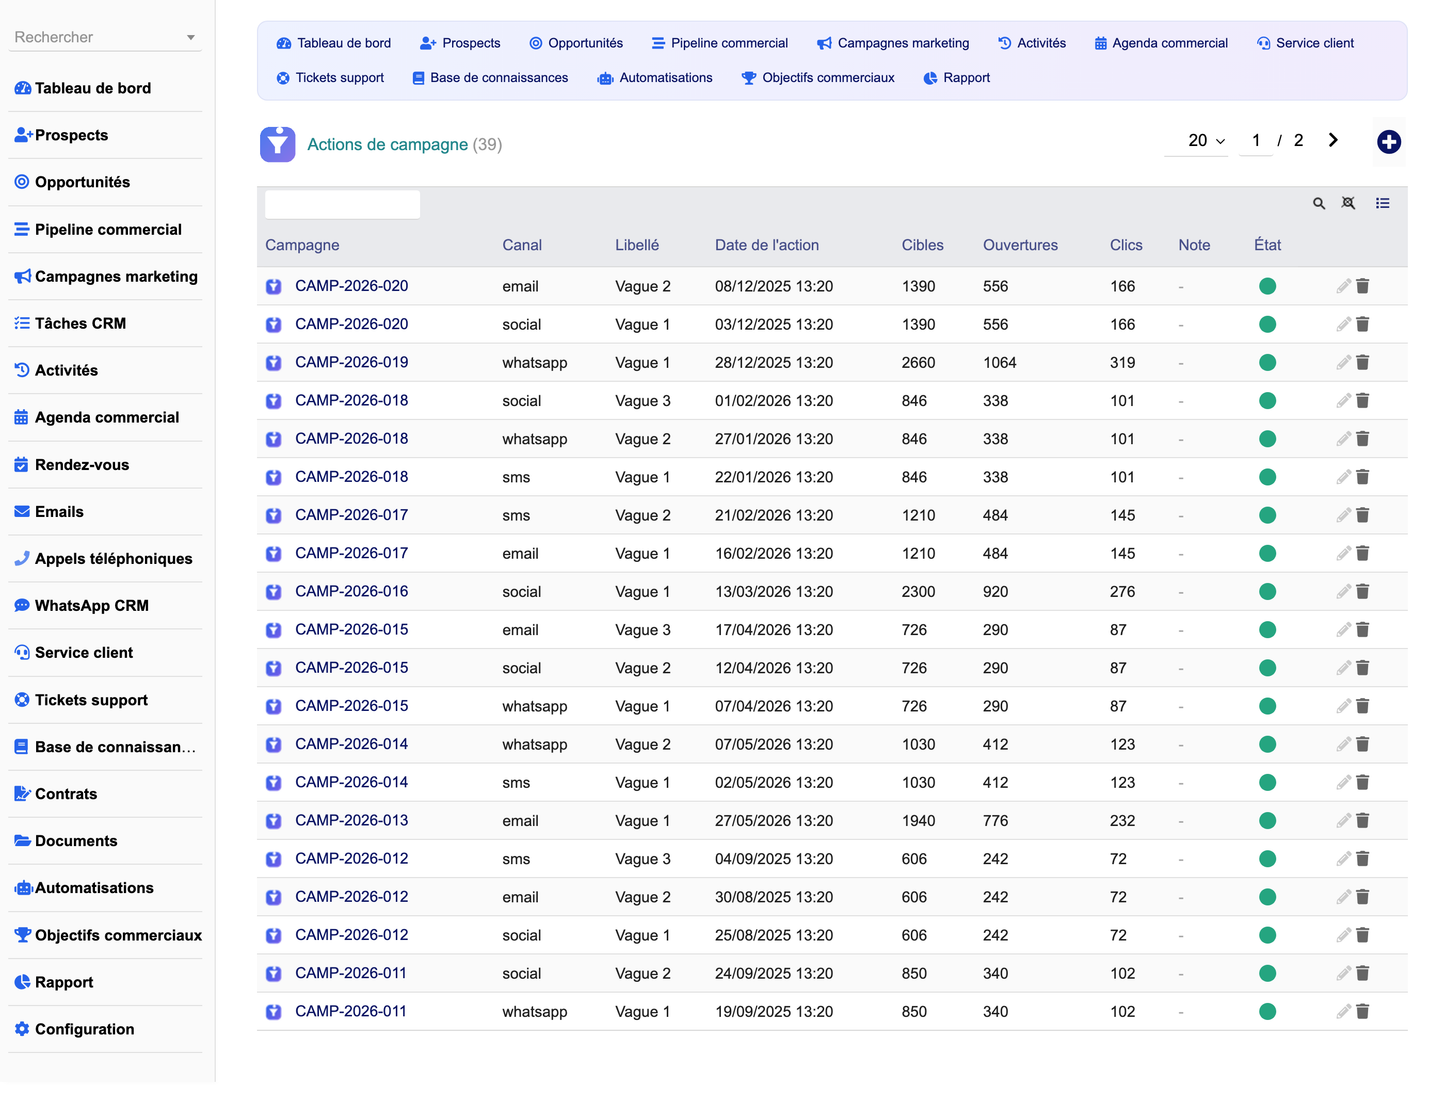Open the list view options icon
This screenshot has height=1102, width=1445.
click(x=1382, y=204)
